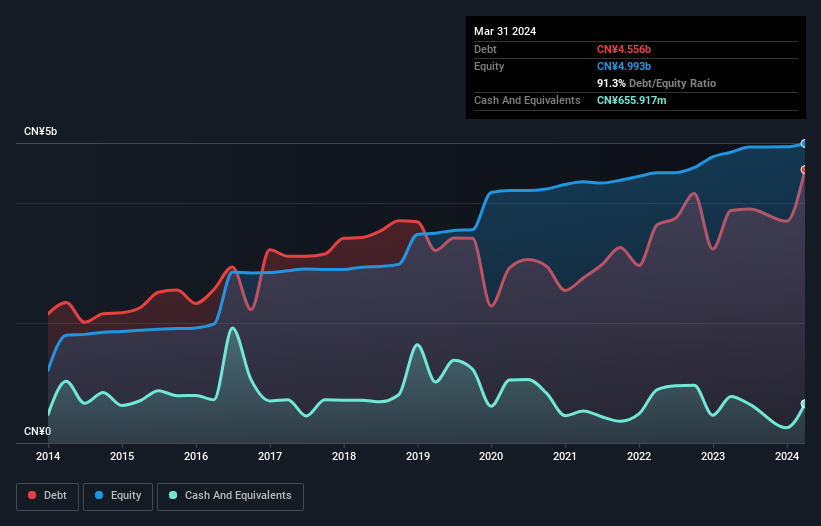Click the 2023 x-axis label
The width and height of the screenshot is (821, 526).
[713, 456]
